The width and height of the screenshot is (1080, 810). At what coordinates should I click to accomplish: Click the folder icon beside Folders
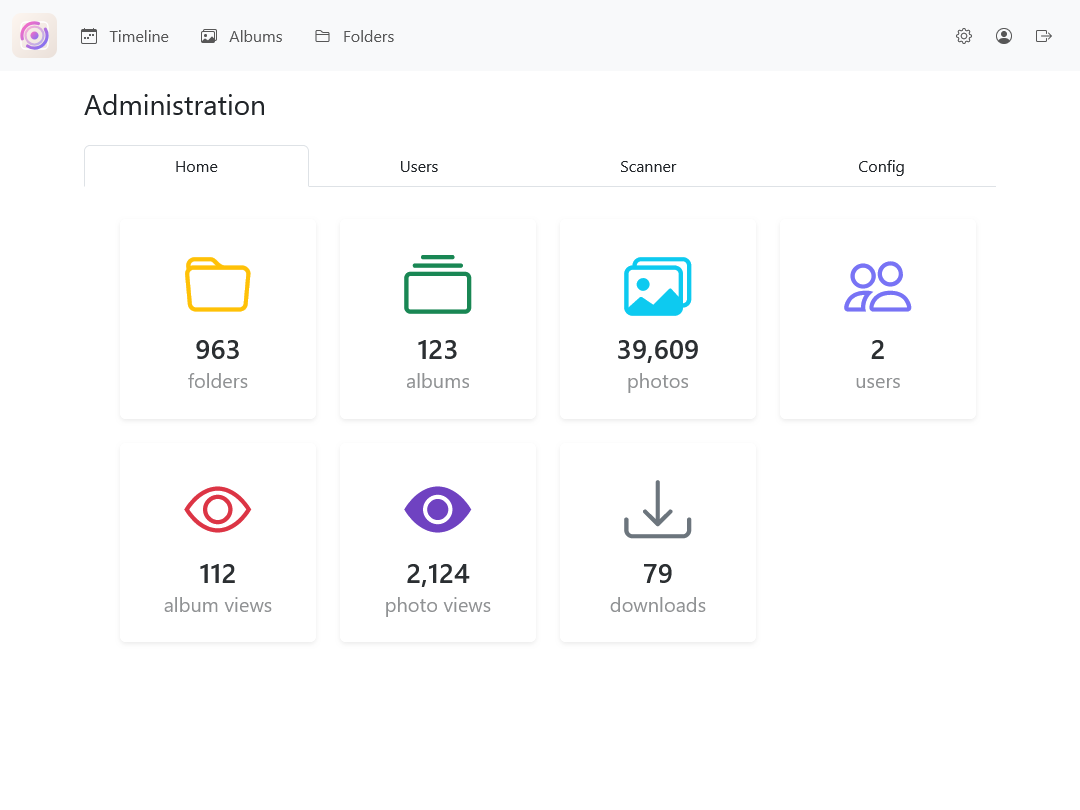tap(322, 37)
